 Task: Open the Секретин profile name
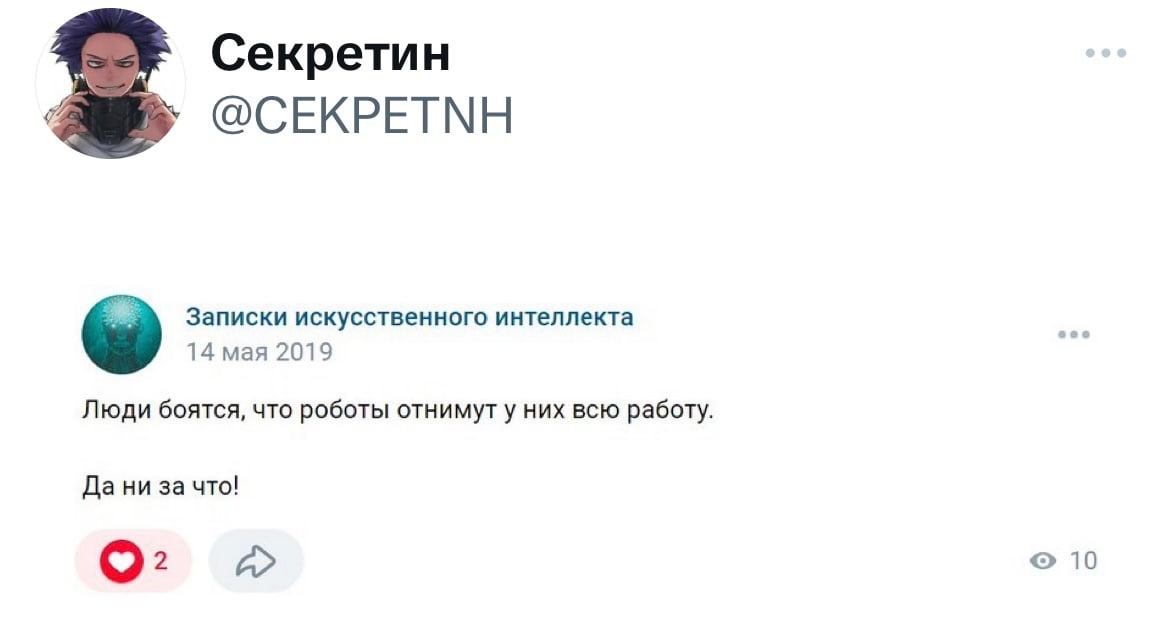click(331, 54)
